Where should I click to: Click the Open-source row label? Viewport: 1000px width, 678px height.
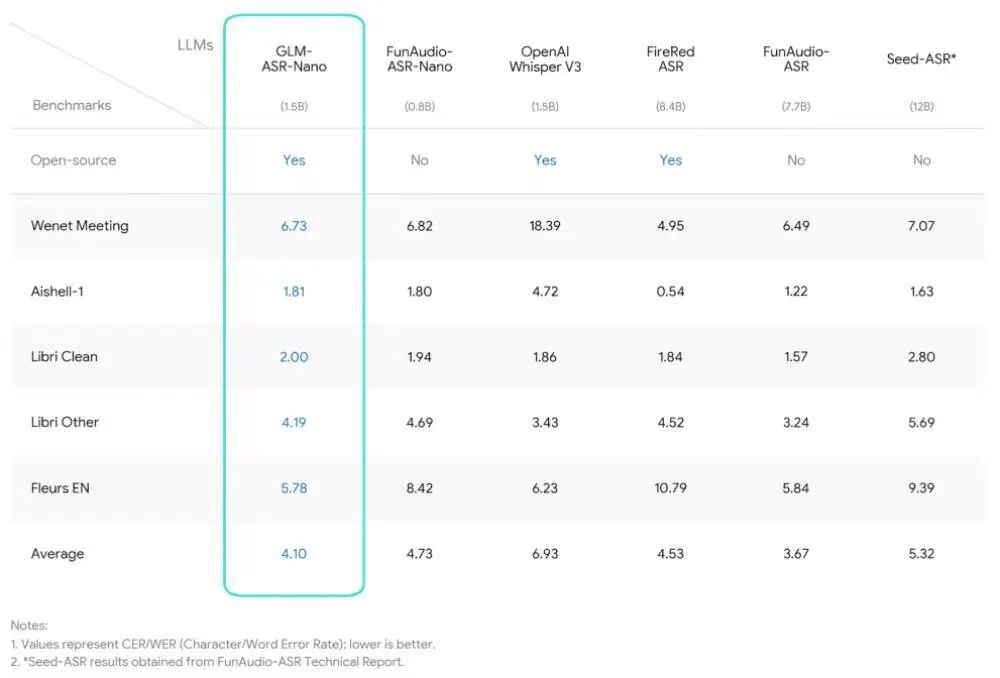[x=73, y=160]
